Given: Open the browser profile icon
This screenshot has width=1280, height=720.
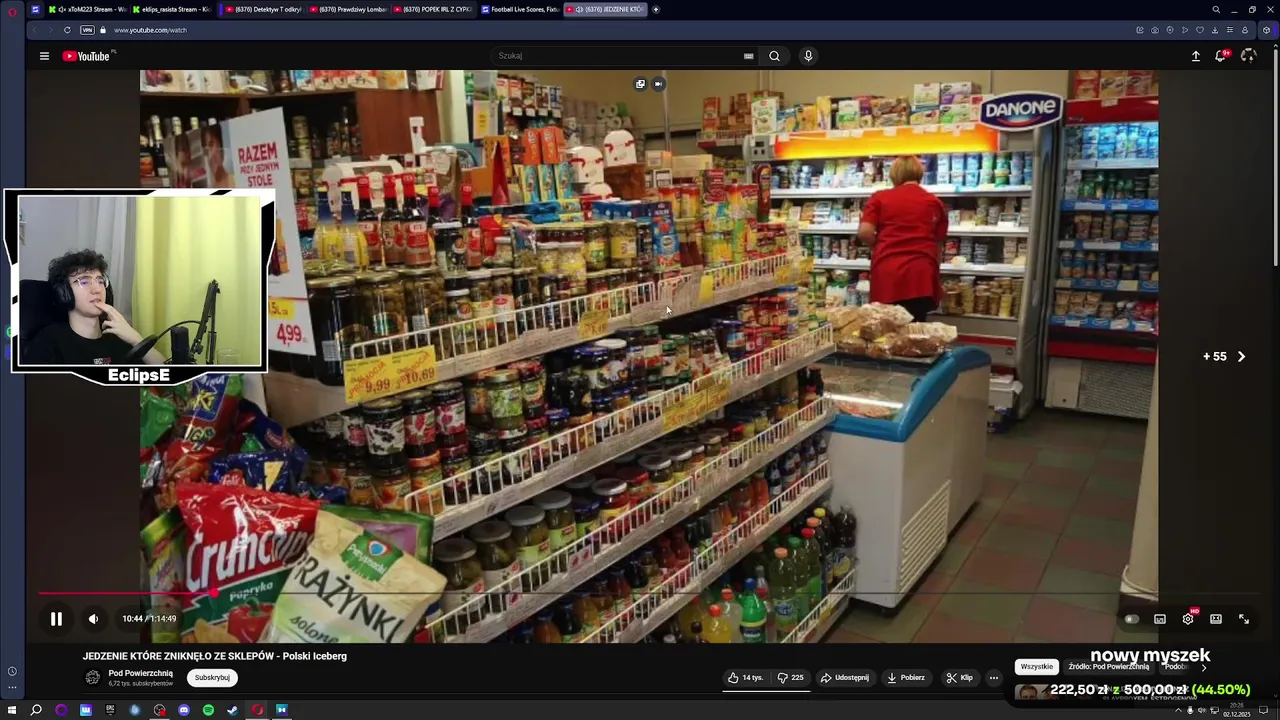Looking at the screenshot, I should click(1245, 30).
